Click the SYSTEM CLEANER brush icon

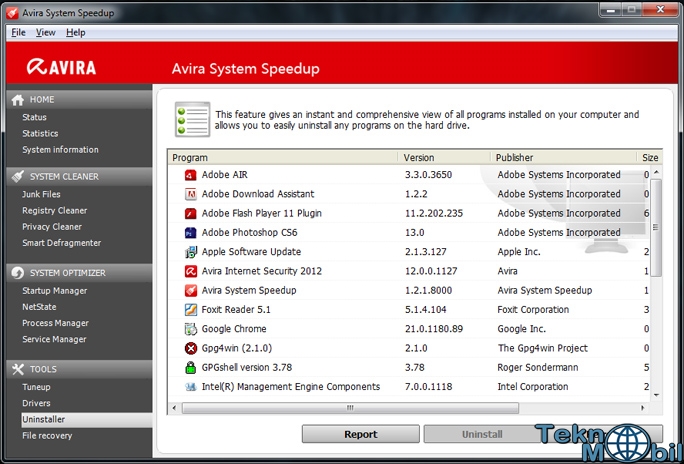(18, 177)
